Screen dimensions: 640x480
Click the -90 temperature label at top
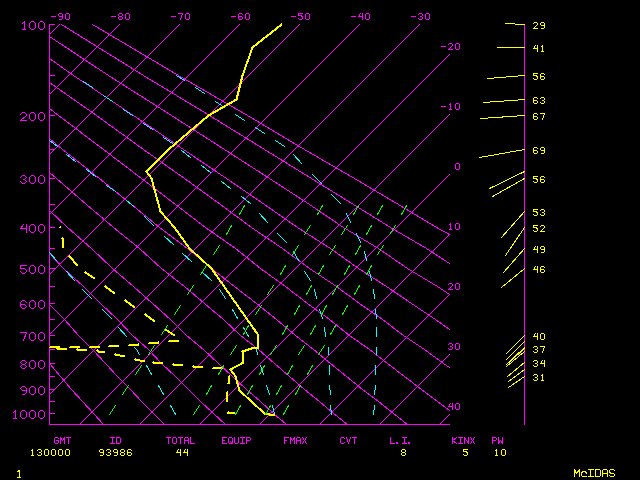point(60,17)
